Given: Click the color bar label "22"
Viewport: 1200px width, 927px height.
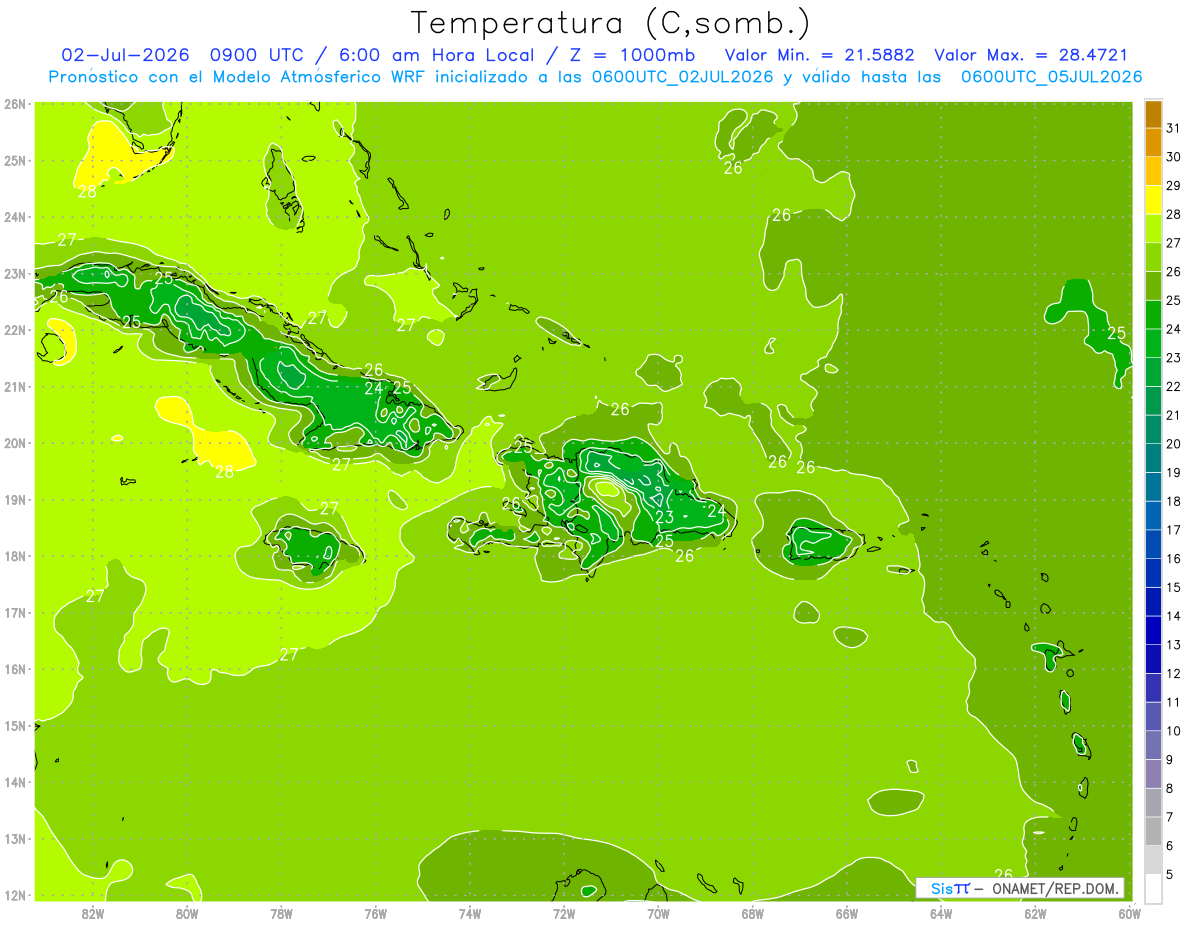Looking at the screenshot, I should (1173, 386).
